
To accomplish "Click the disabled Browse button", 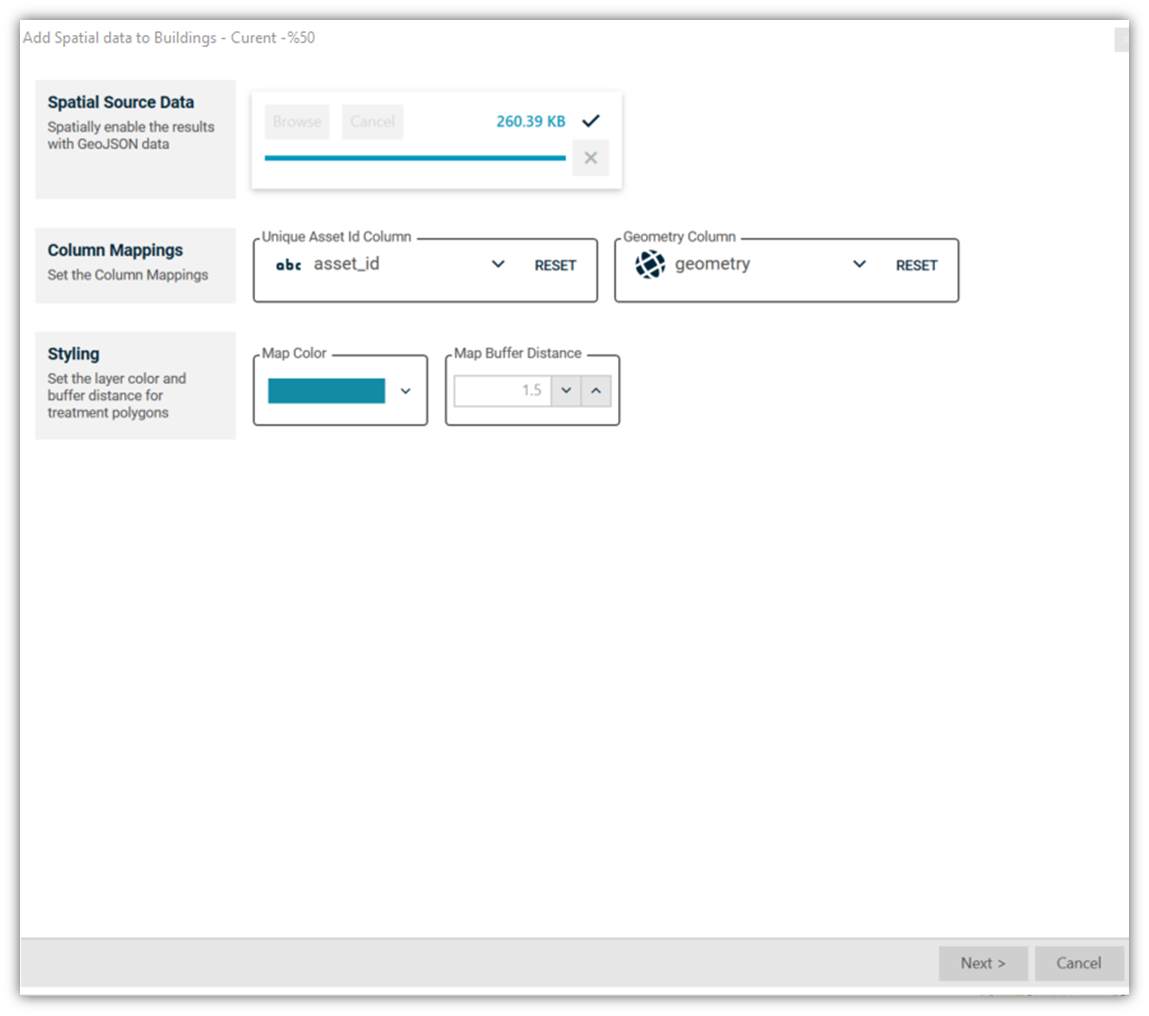I will pyautogui.click(x=297, y=122).
